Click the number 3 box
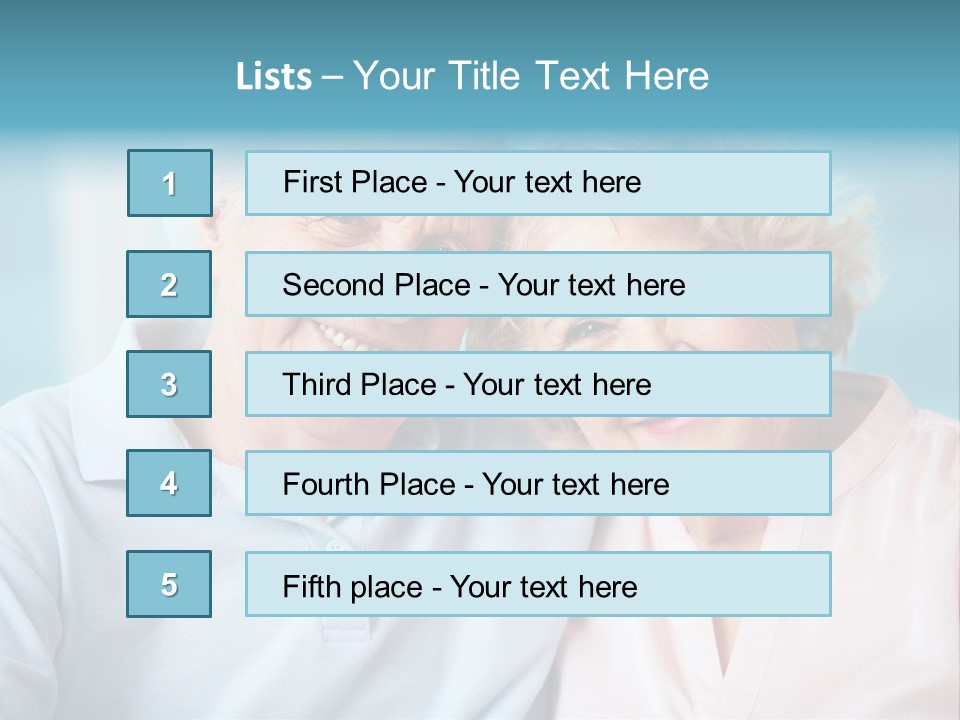The width and height of the screenshot is (960, 720). click(x=169, y=384)
